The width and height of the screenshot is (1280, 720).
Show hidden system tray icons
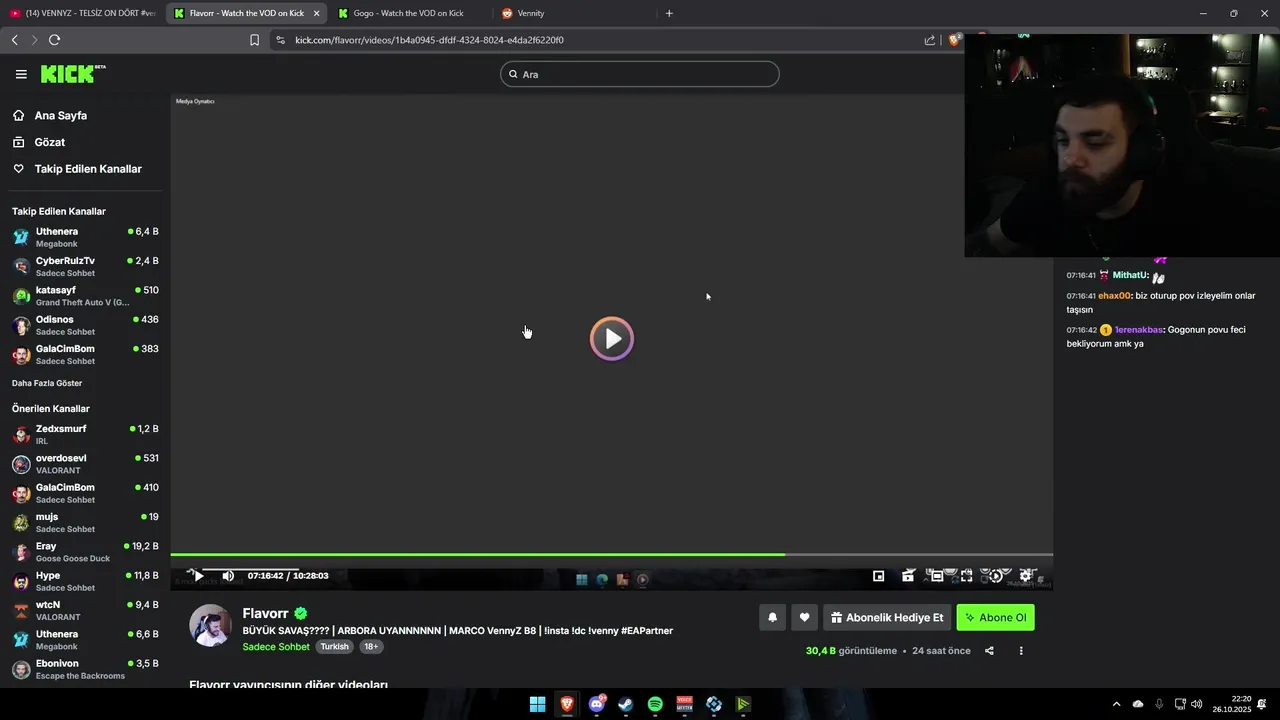coord(1116,704)
